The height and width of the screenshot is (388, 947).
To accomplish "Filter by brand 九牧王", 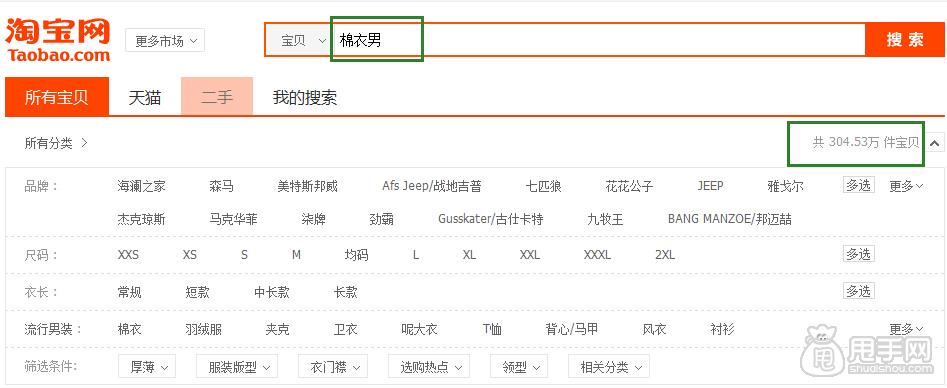I will pyautogui.click(x=605, y=218).
